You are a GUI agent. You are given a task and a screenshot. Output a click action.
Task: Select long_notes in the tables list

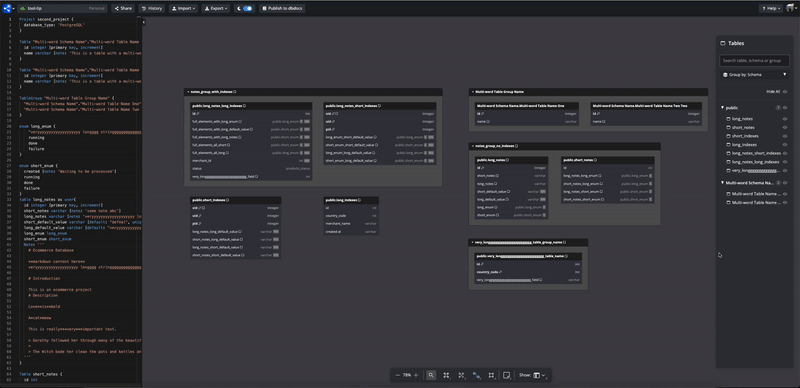click(742, 119)
